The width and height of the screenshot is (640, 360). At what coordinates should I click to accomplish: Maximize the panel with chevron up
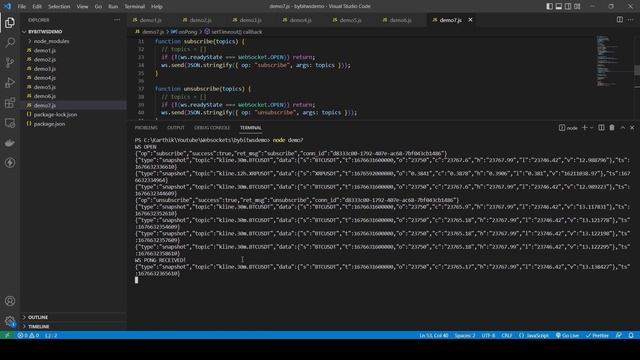(x=623, y=128)
